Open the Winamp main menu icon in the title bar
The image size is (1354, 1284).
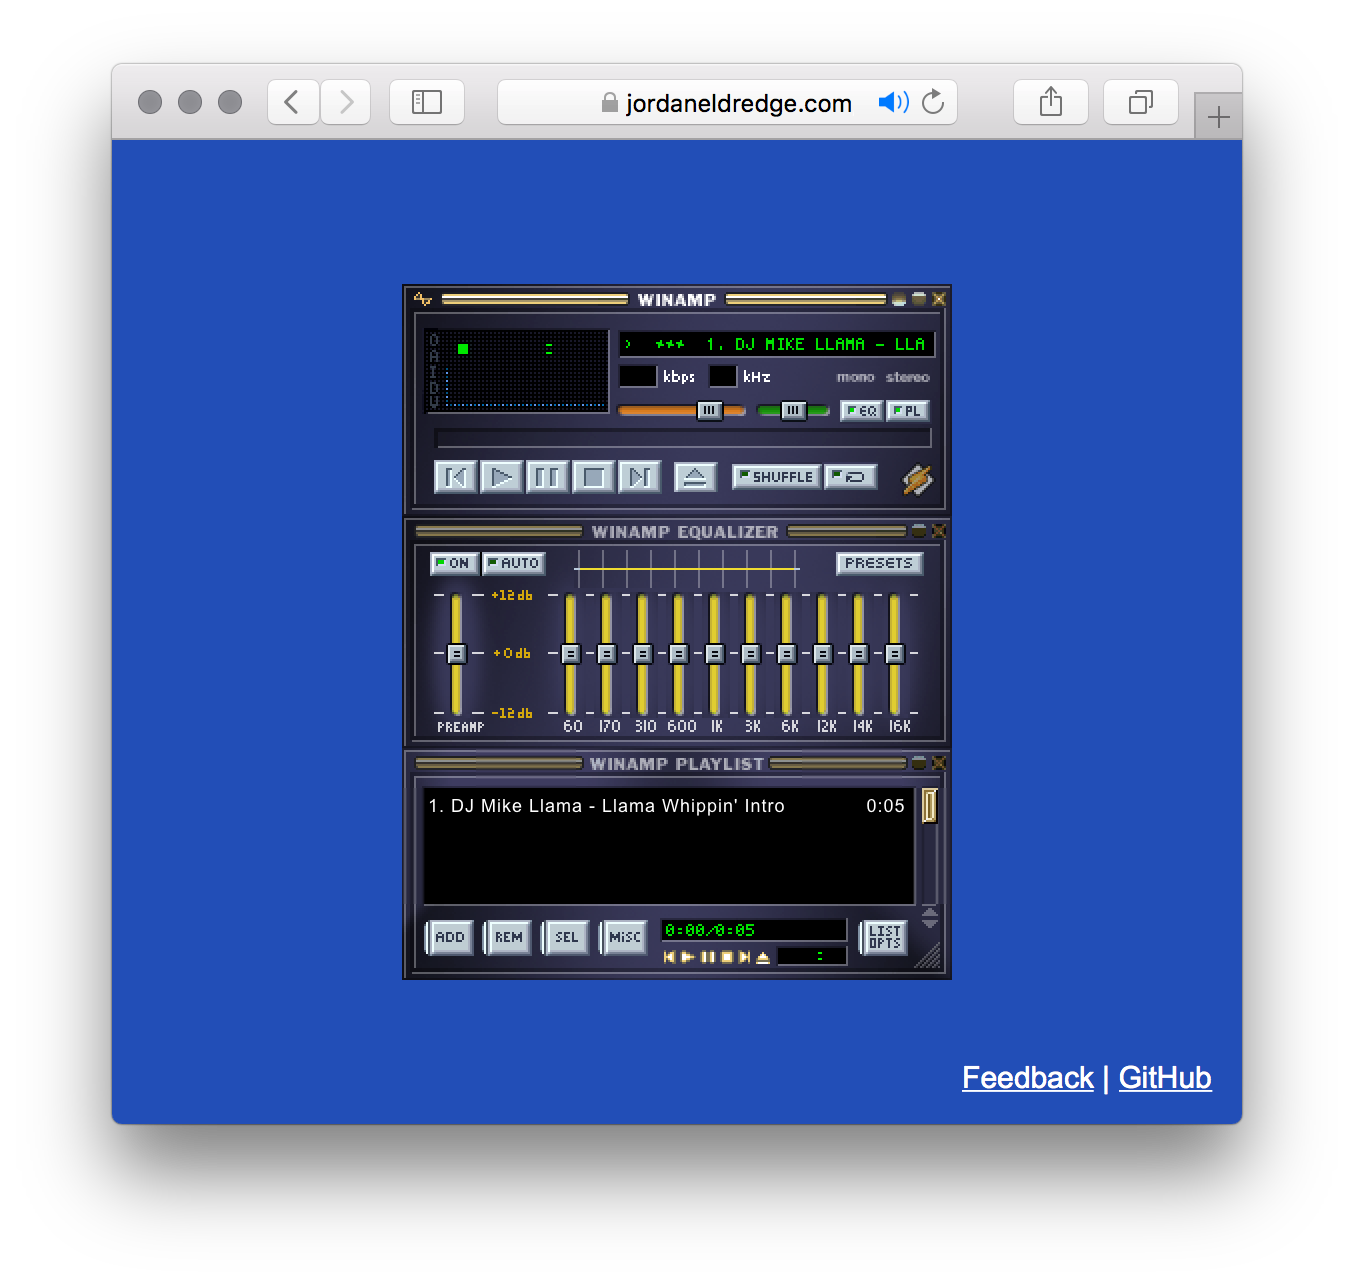click(x=423, y=299)
